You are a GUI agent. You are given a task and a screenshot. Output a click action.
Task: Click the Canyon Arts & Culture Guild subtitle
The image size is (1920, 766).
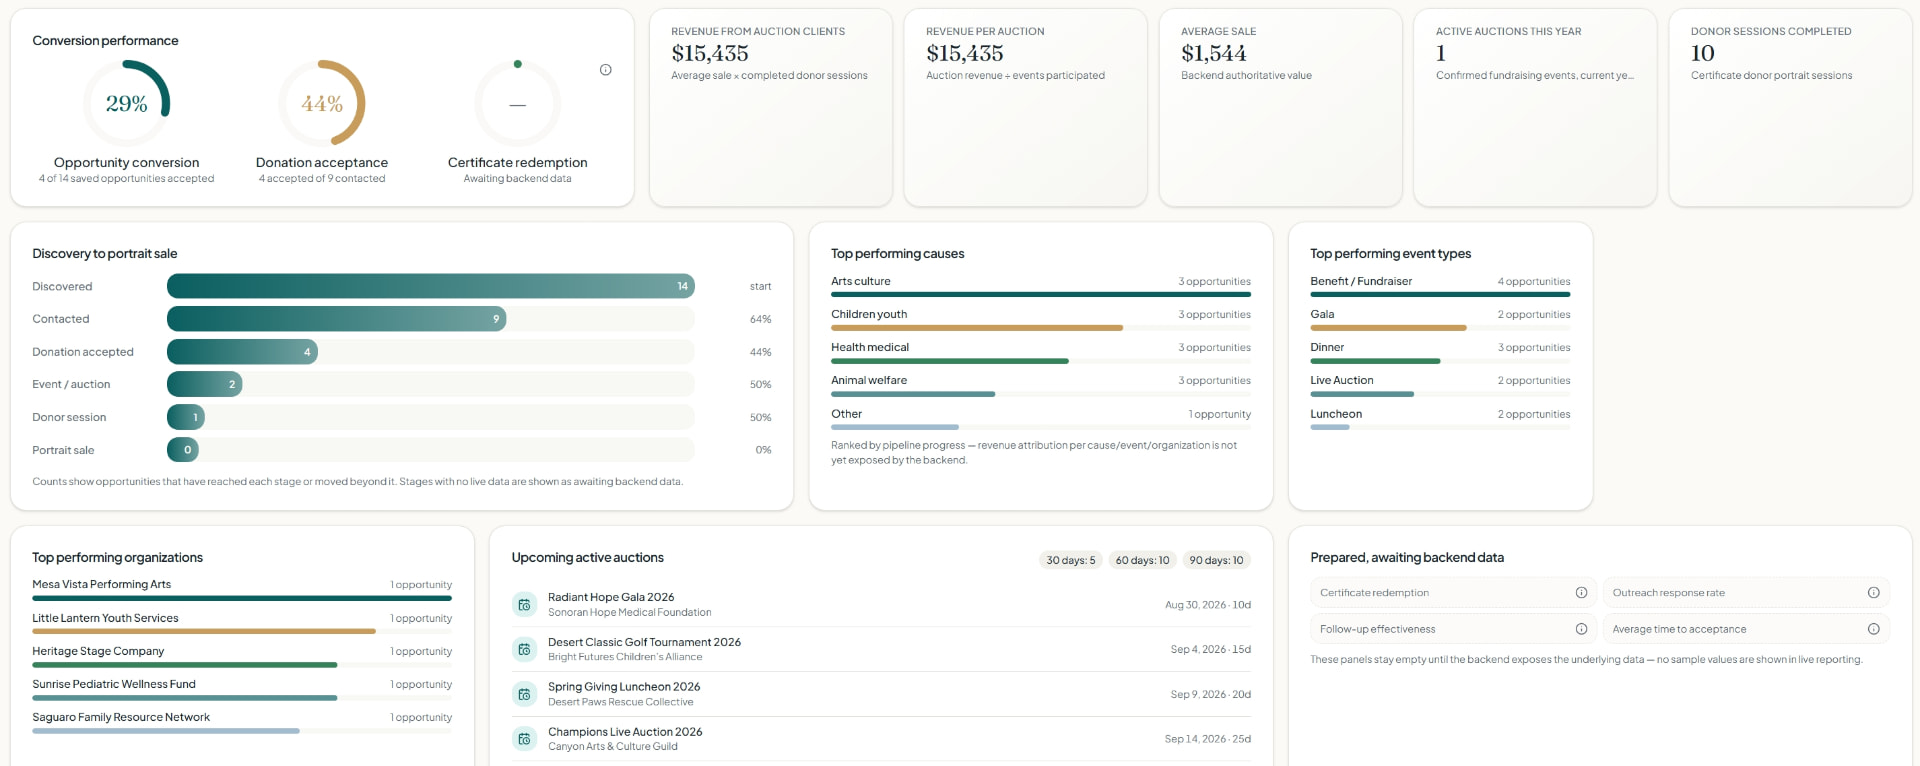(612, 747)
